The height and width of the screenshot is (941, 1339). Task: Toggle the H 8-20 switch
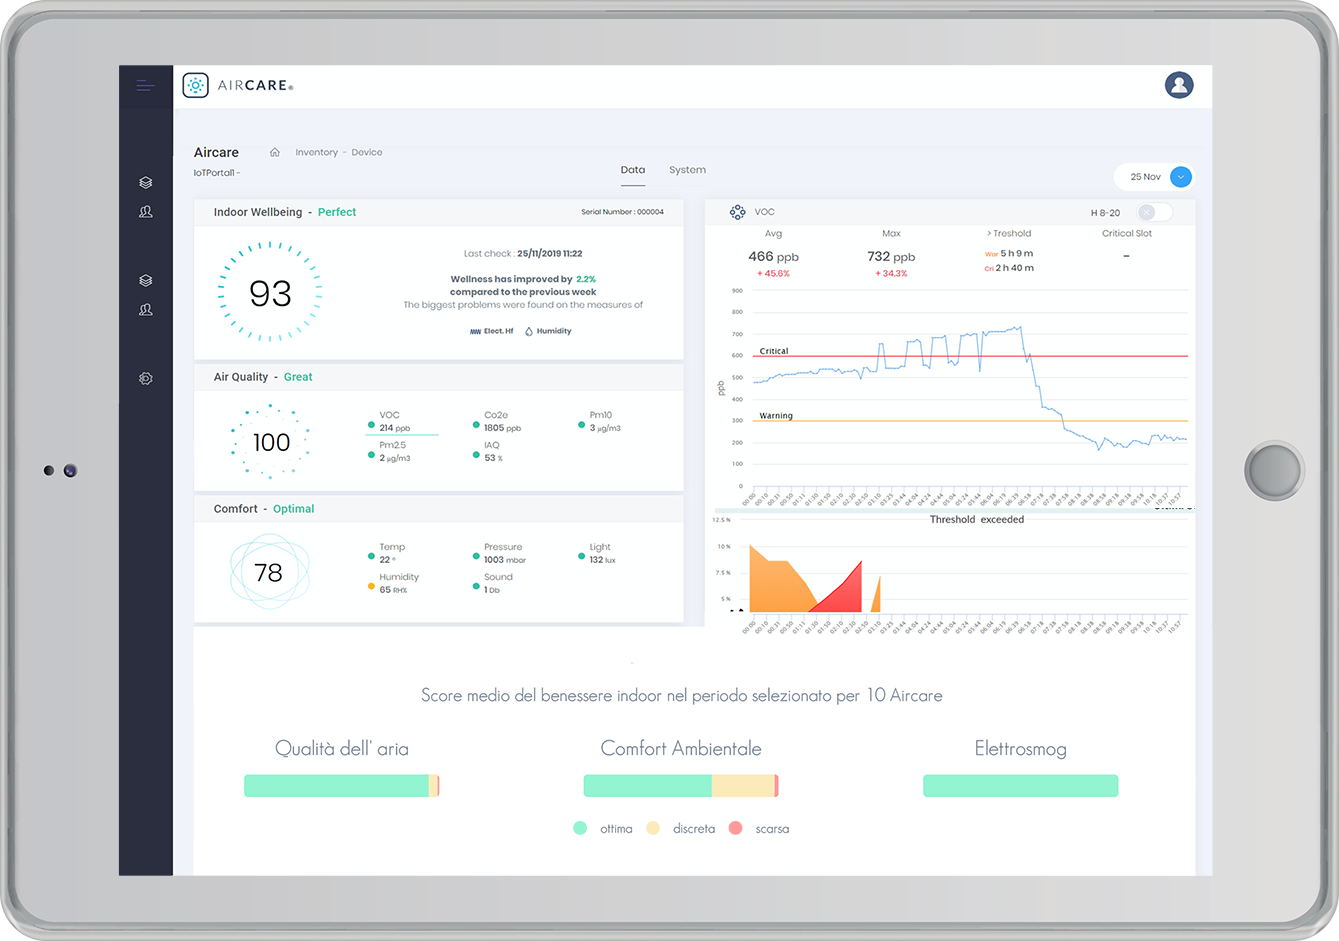pos(1153,212)
